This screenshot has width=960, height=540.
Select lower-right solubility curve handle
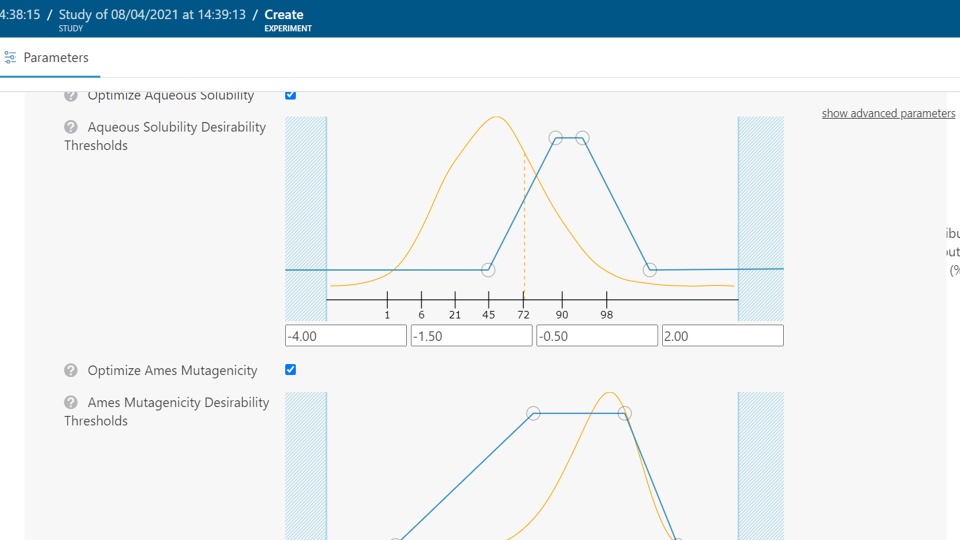click(650, 270)
